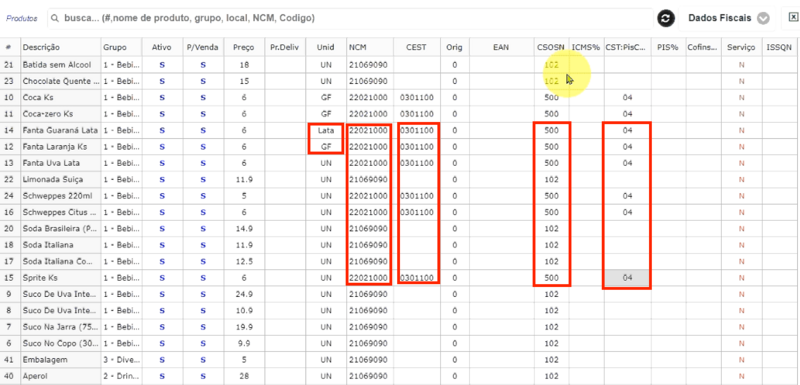Toggle Ativo S for Embalagem
The width and height of the screenshot is (800, 385).
(162, 360)
